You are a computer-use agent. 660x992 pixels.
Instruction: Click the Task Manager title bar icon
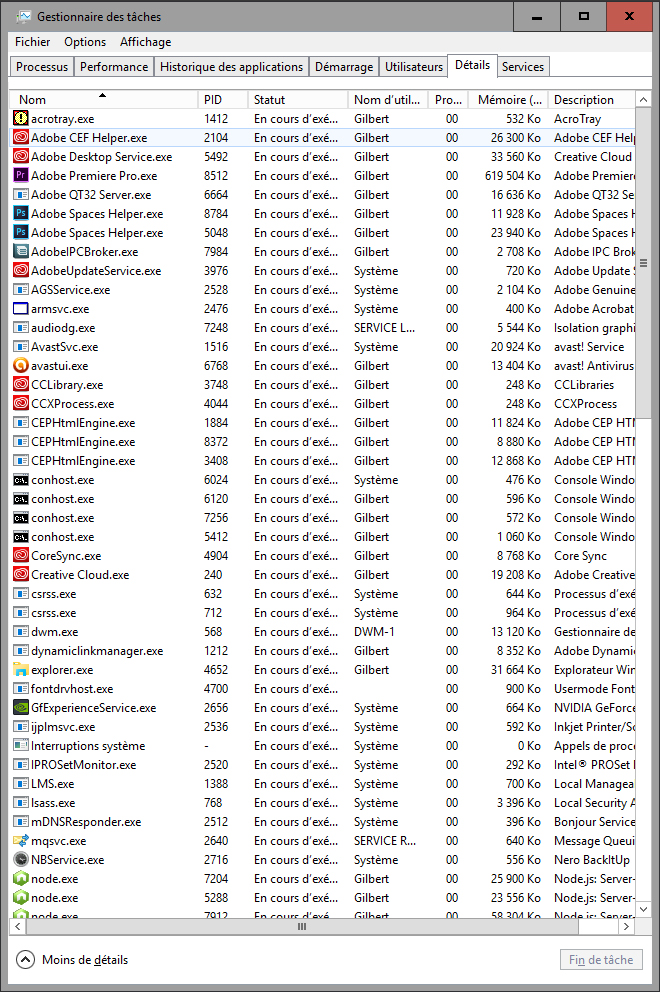click(x=23, y=16)
